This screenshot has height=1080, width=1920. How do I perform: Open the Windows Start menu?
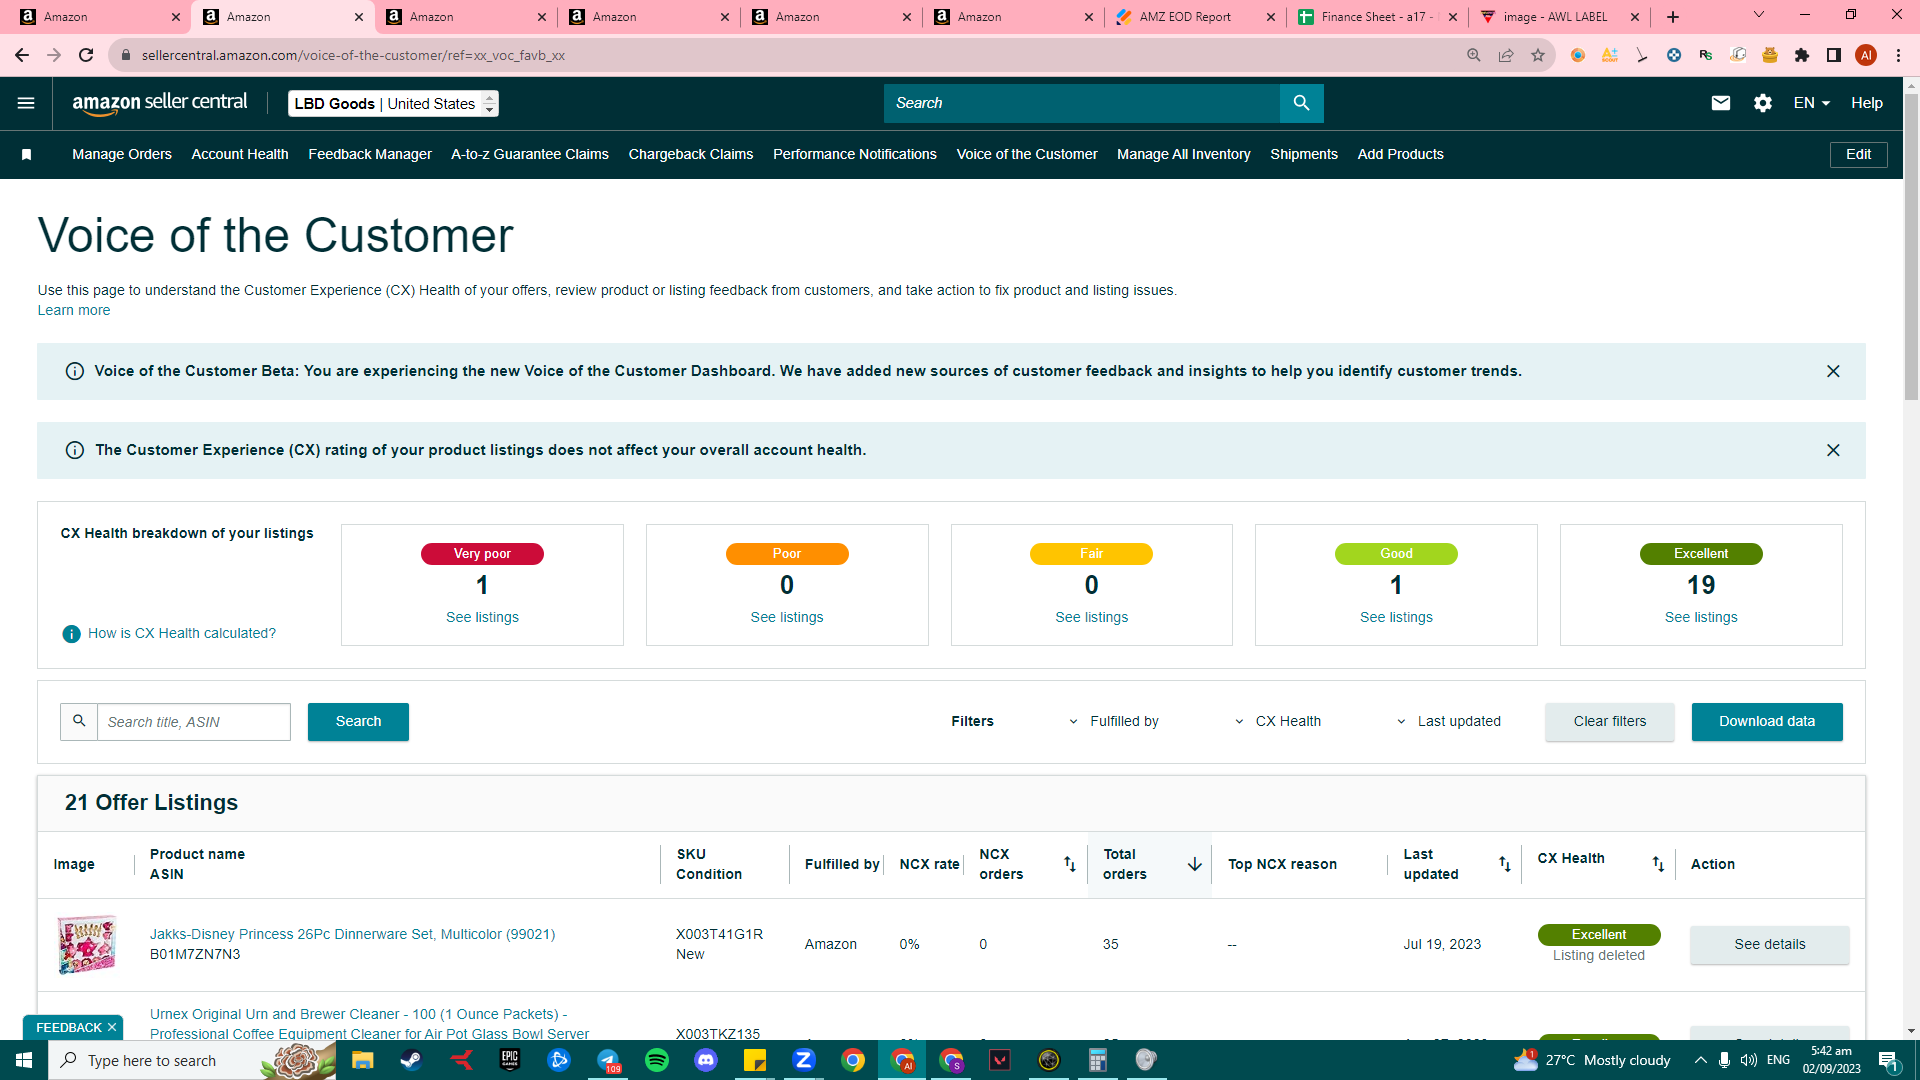point(24,1060)
